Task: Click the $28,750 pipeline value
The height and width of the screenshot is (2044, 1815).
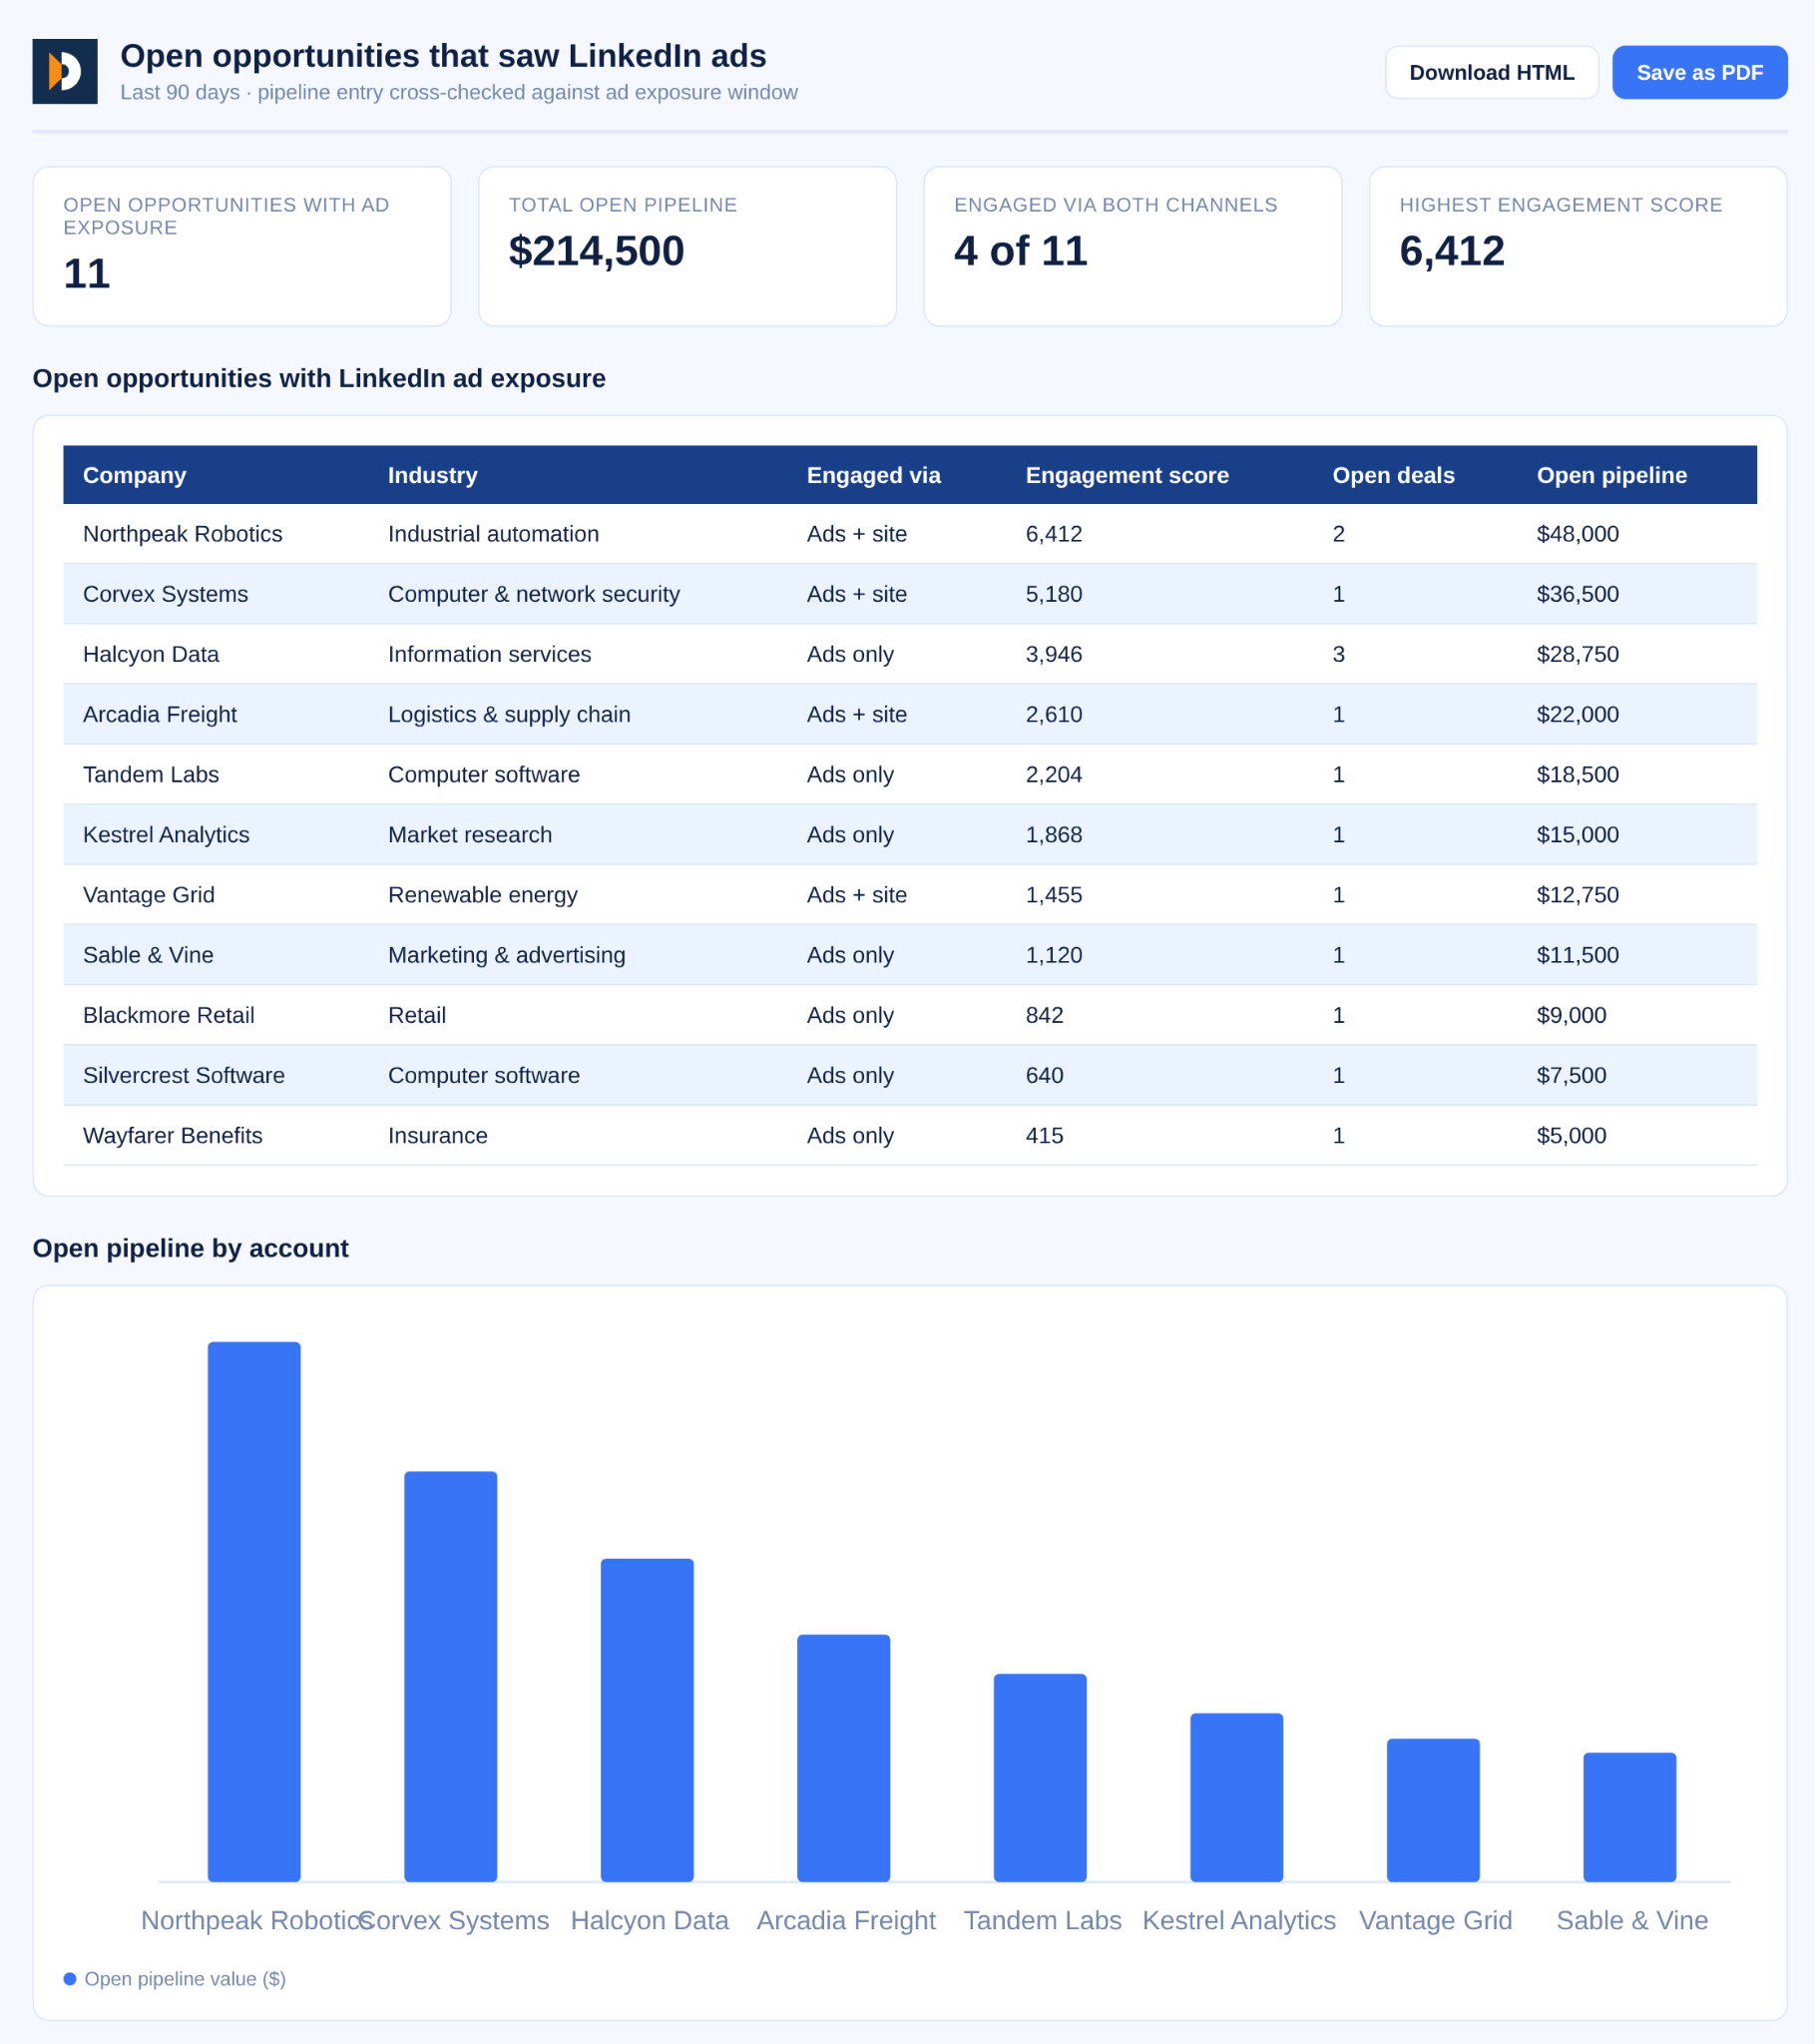Action: pyautogui.click(x=1577, y=654)
